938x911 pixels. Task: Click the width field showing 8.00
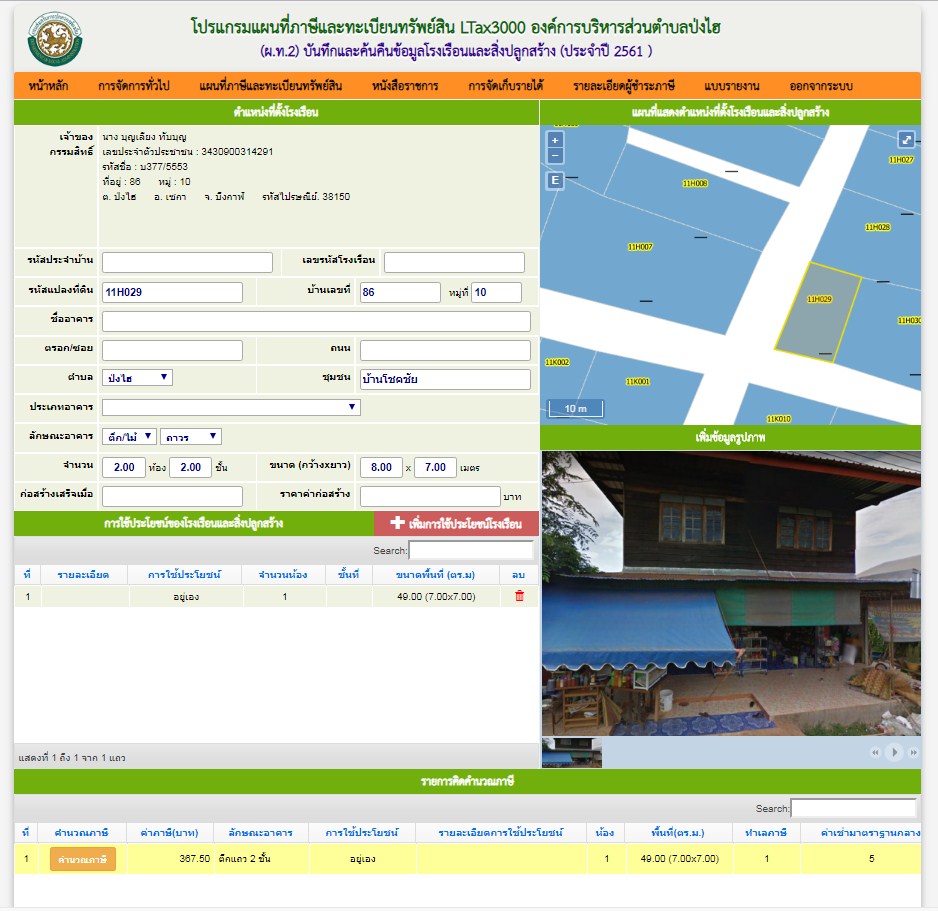click(x=381, y=467)
